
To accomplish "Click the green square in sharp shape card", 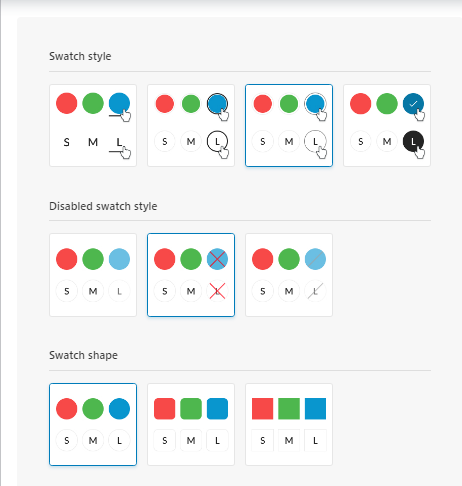I will click(289, 408).
